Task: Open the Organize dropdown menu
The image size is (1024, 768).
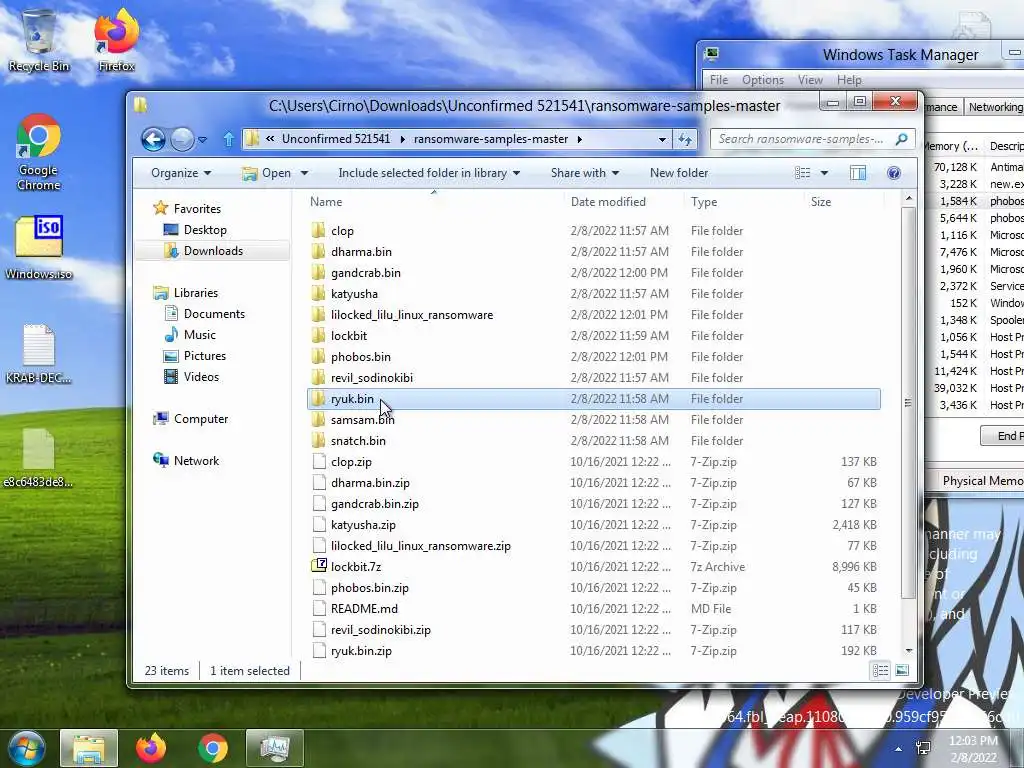Action: click(x=181, y=173)
